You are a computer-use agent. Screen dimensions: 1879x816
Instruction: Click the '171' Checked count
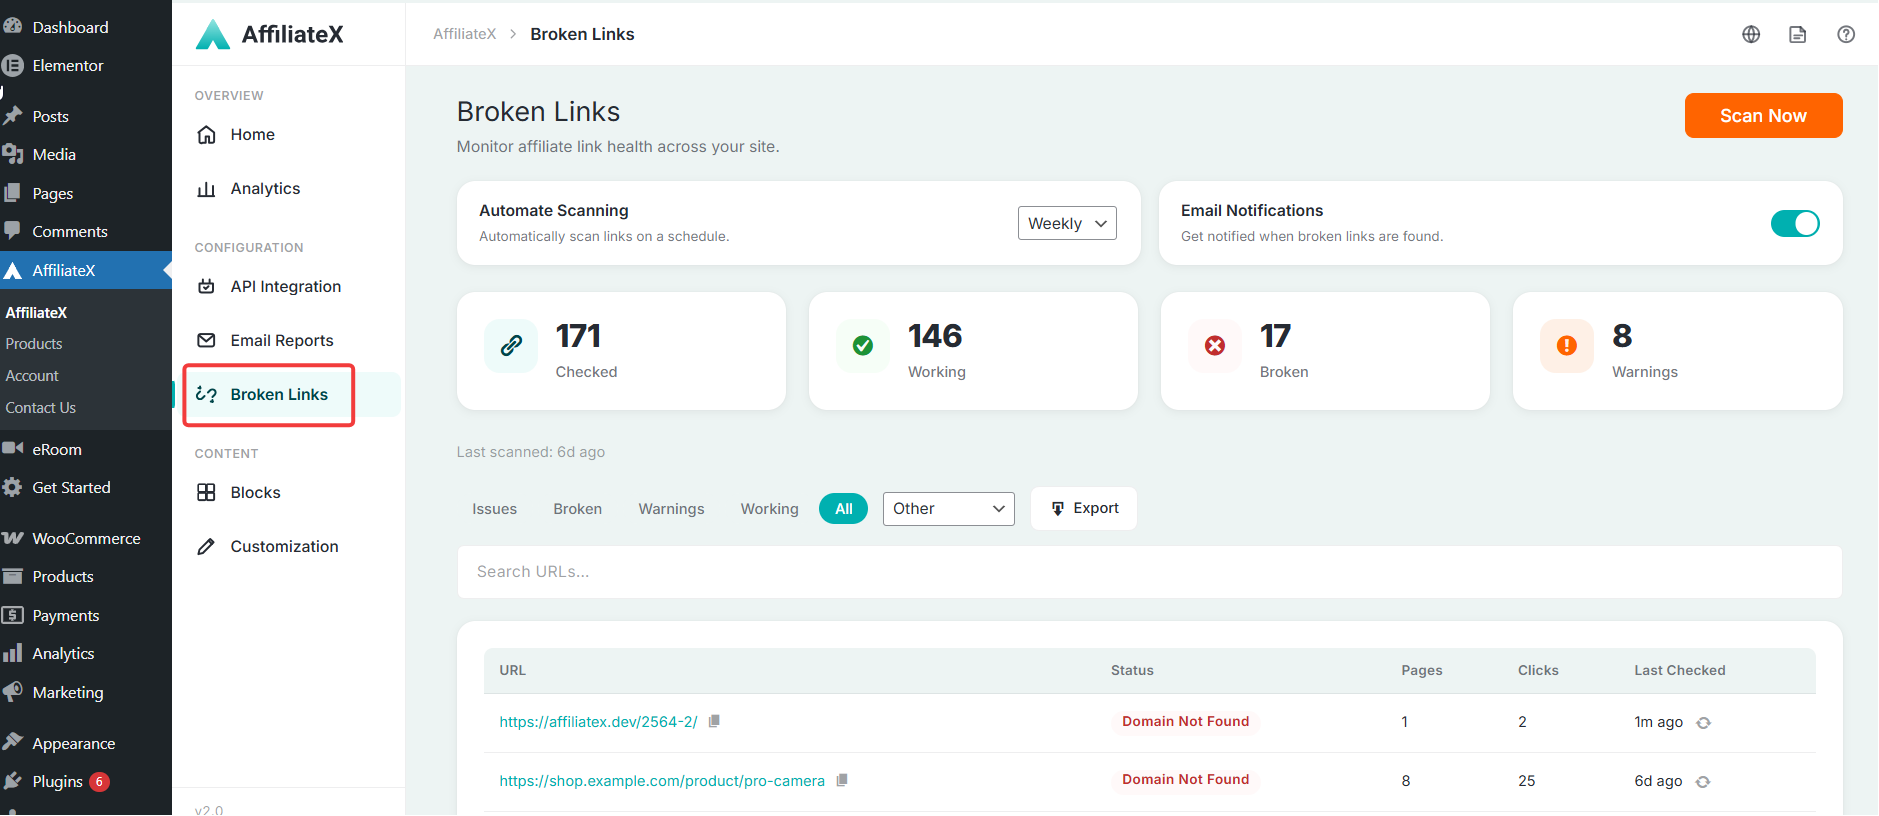click(578, 336)
